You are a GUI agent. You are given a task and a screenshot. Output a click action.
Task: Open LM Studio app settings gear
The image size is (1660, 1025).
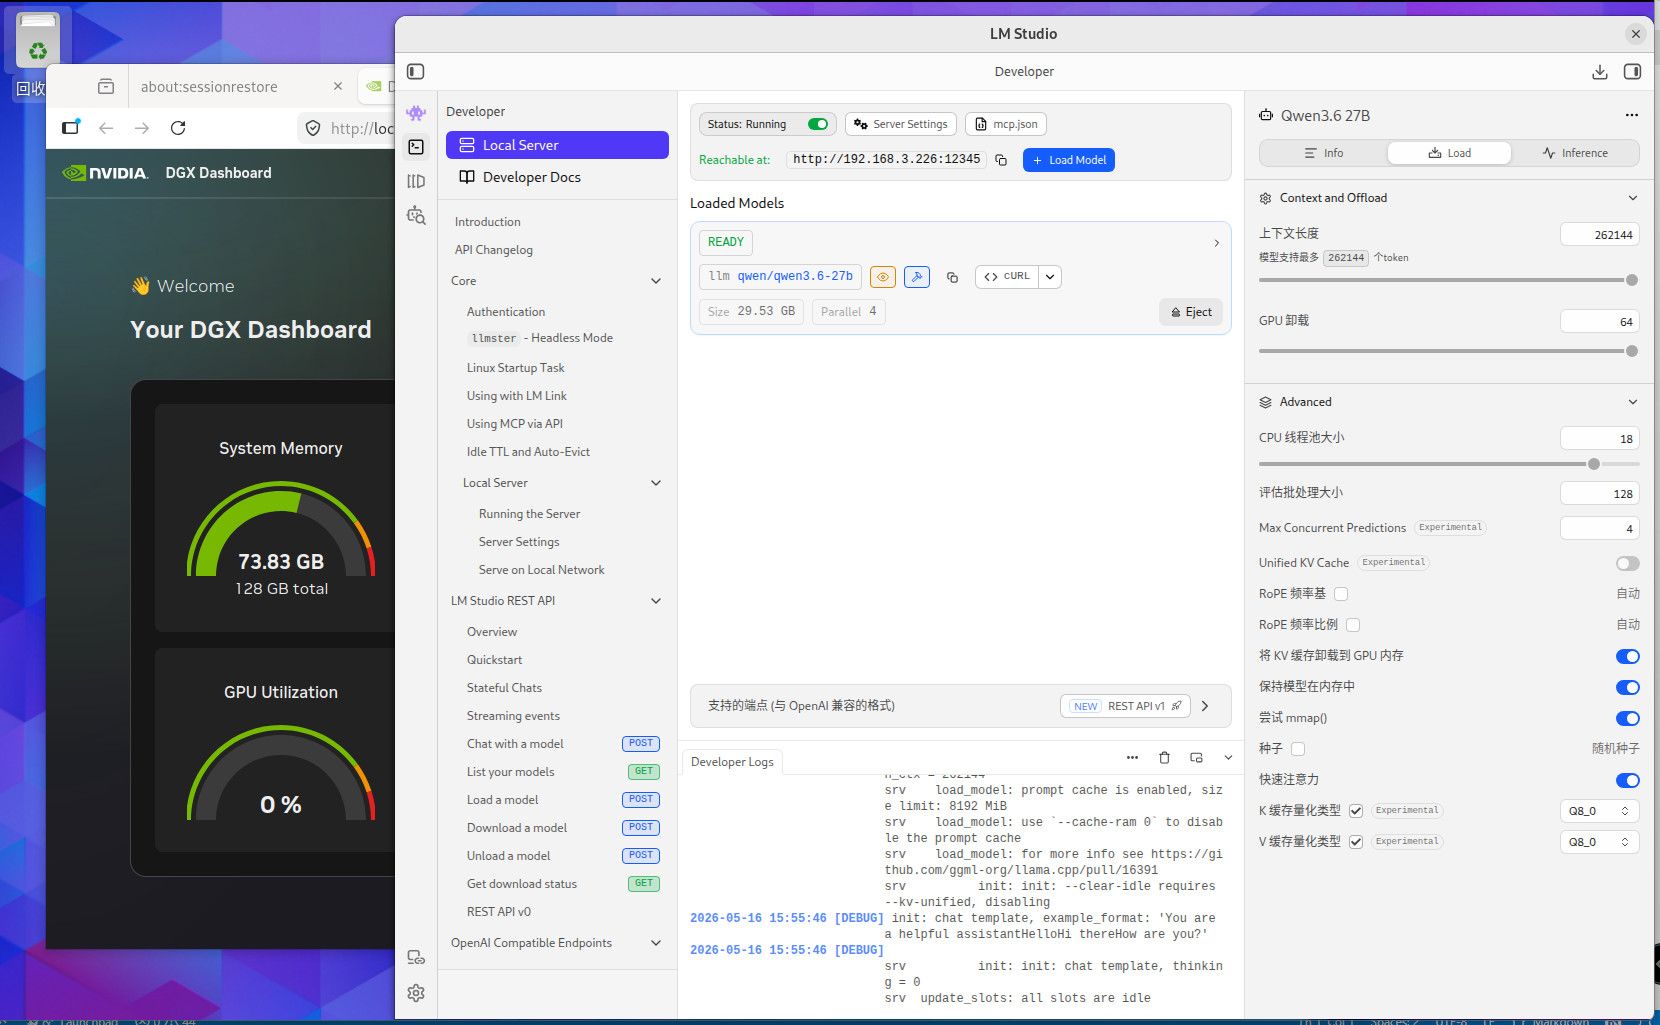(416, 992)
